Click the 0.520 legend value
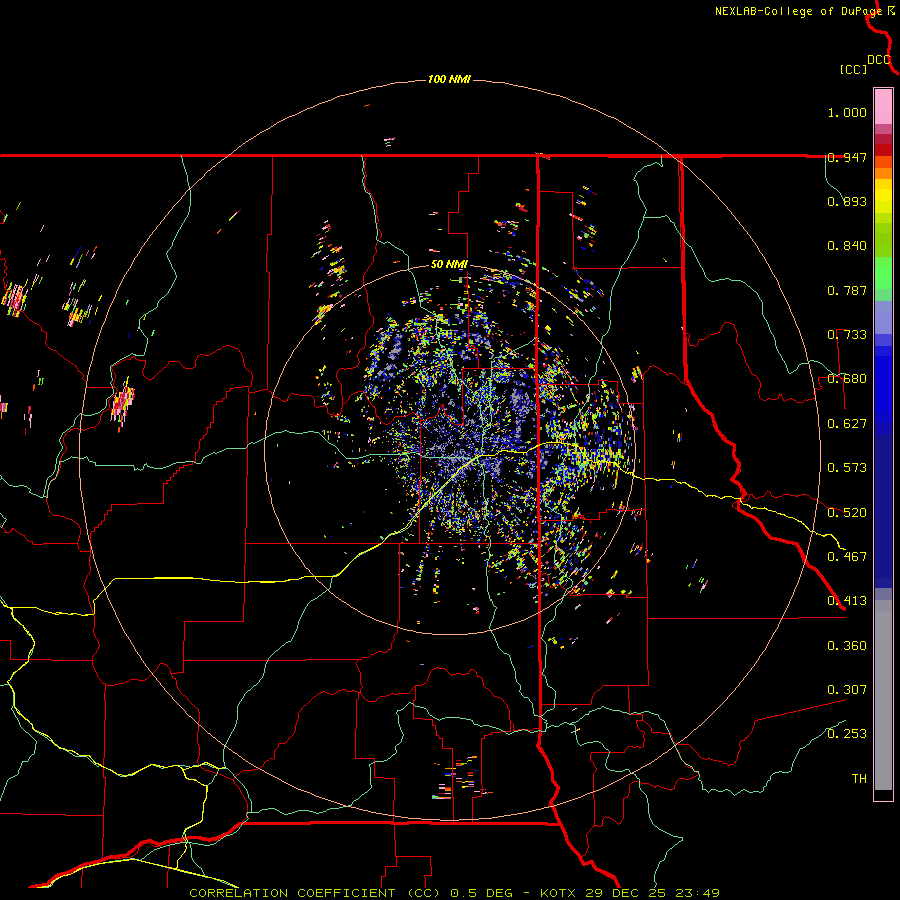 pos(847,513)
